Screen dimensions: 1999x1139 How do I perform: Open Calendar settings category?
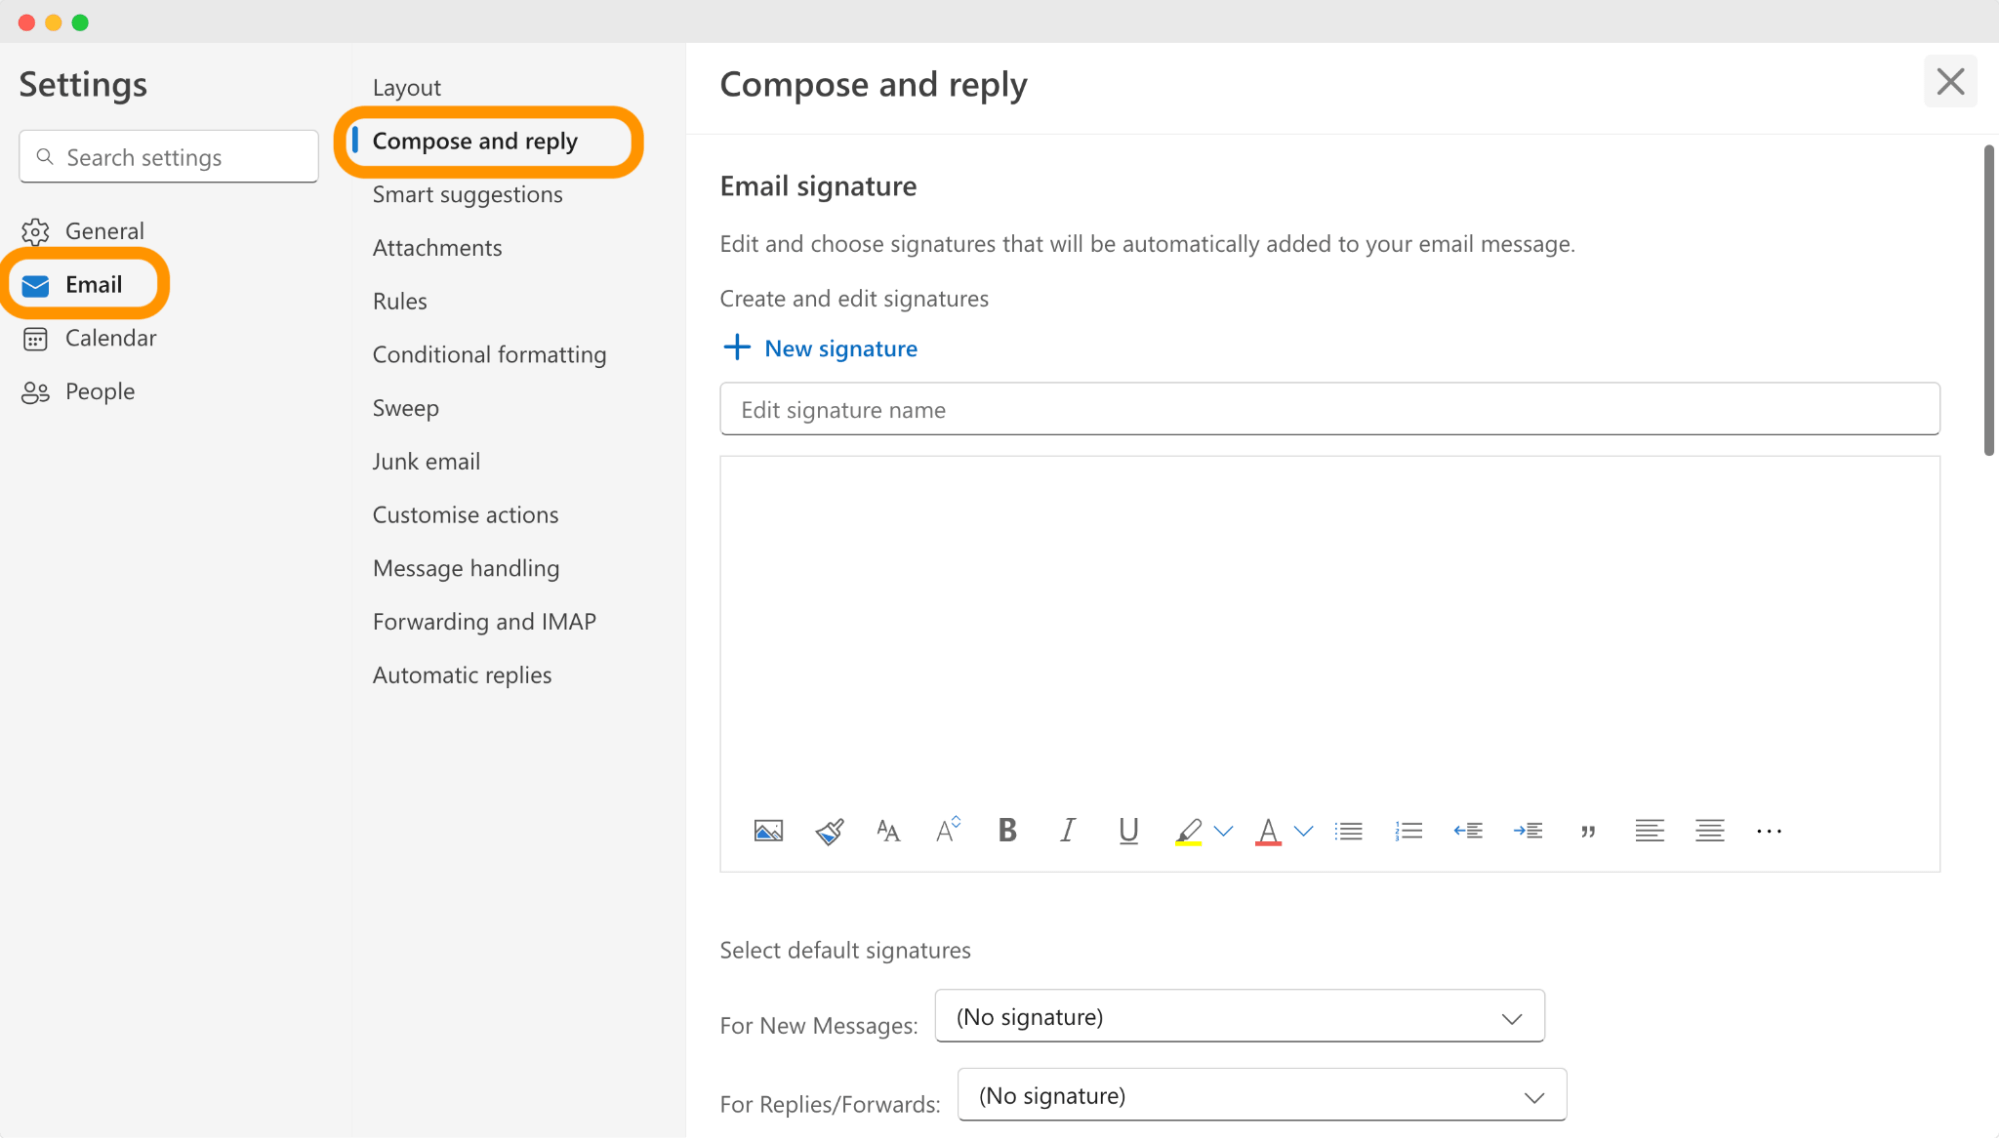point(90,338)
